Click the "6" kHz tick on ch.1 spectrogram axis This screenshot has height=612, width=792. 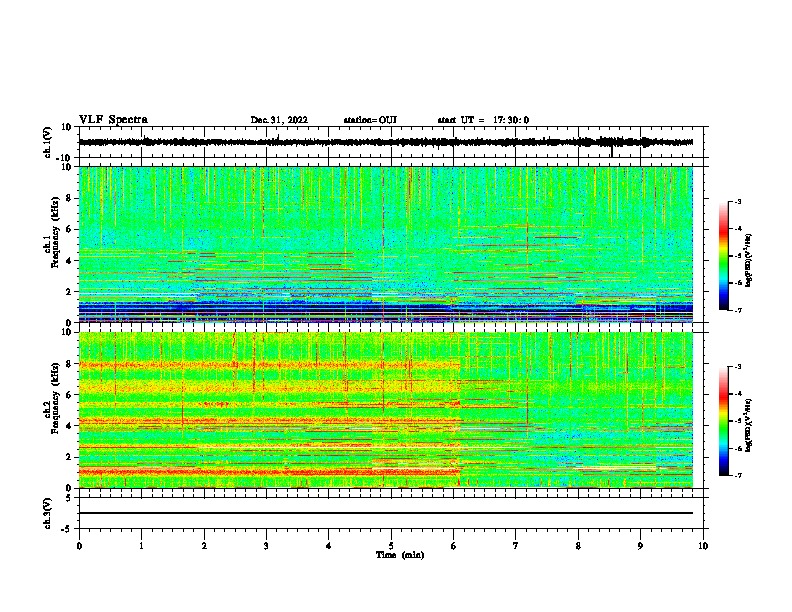[x=69, y=229]
